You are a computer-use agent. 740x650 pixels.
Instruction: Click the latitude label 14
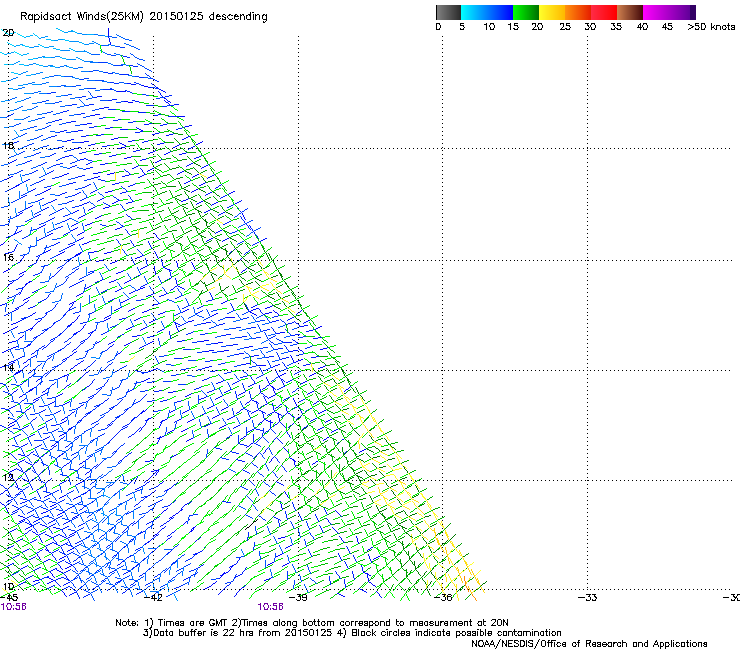[x=8, y=367]
